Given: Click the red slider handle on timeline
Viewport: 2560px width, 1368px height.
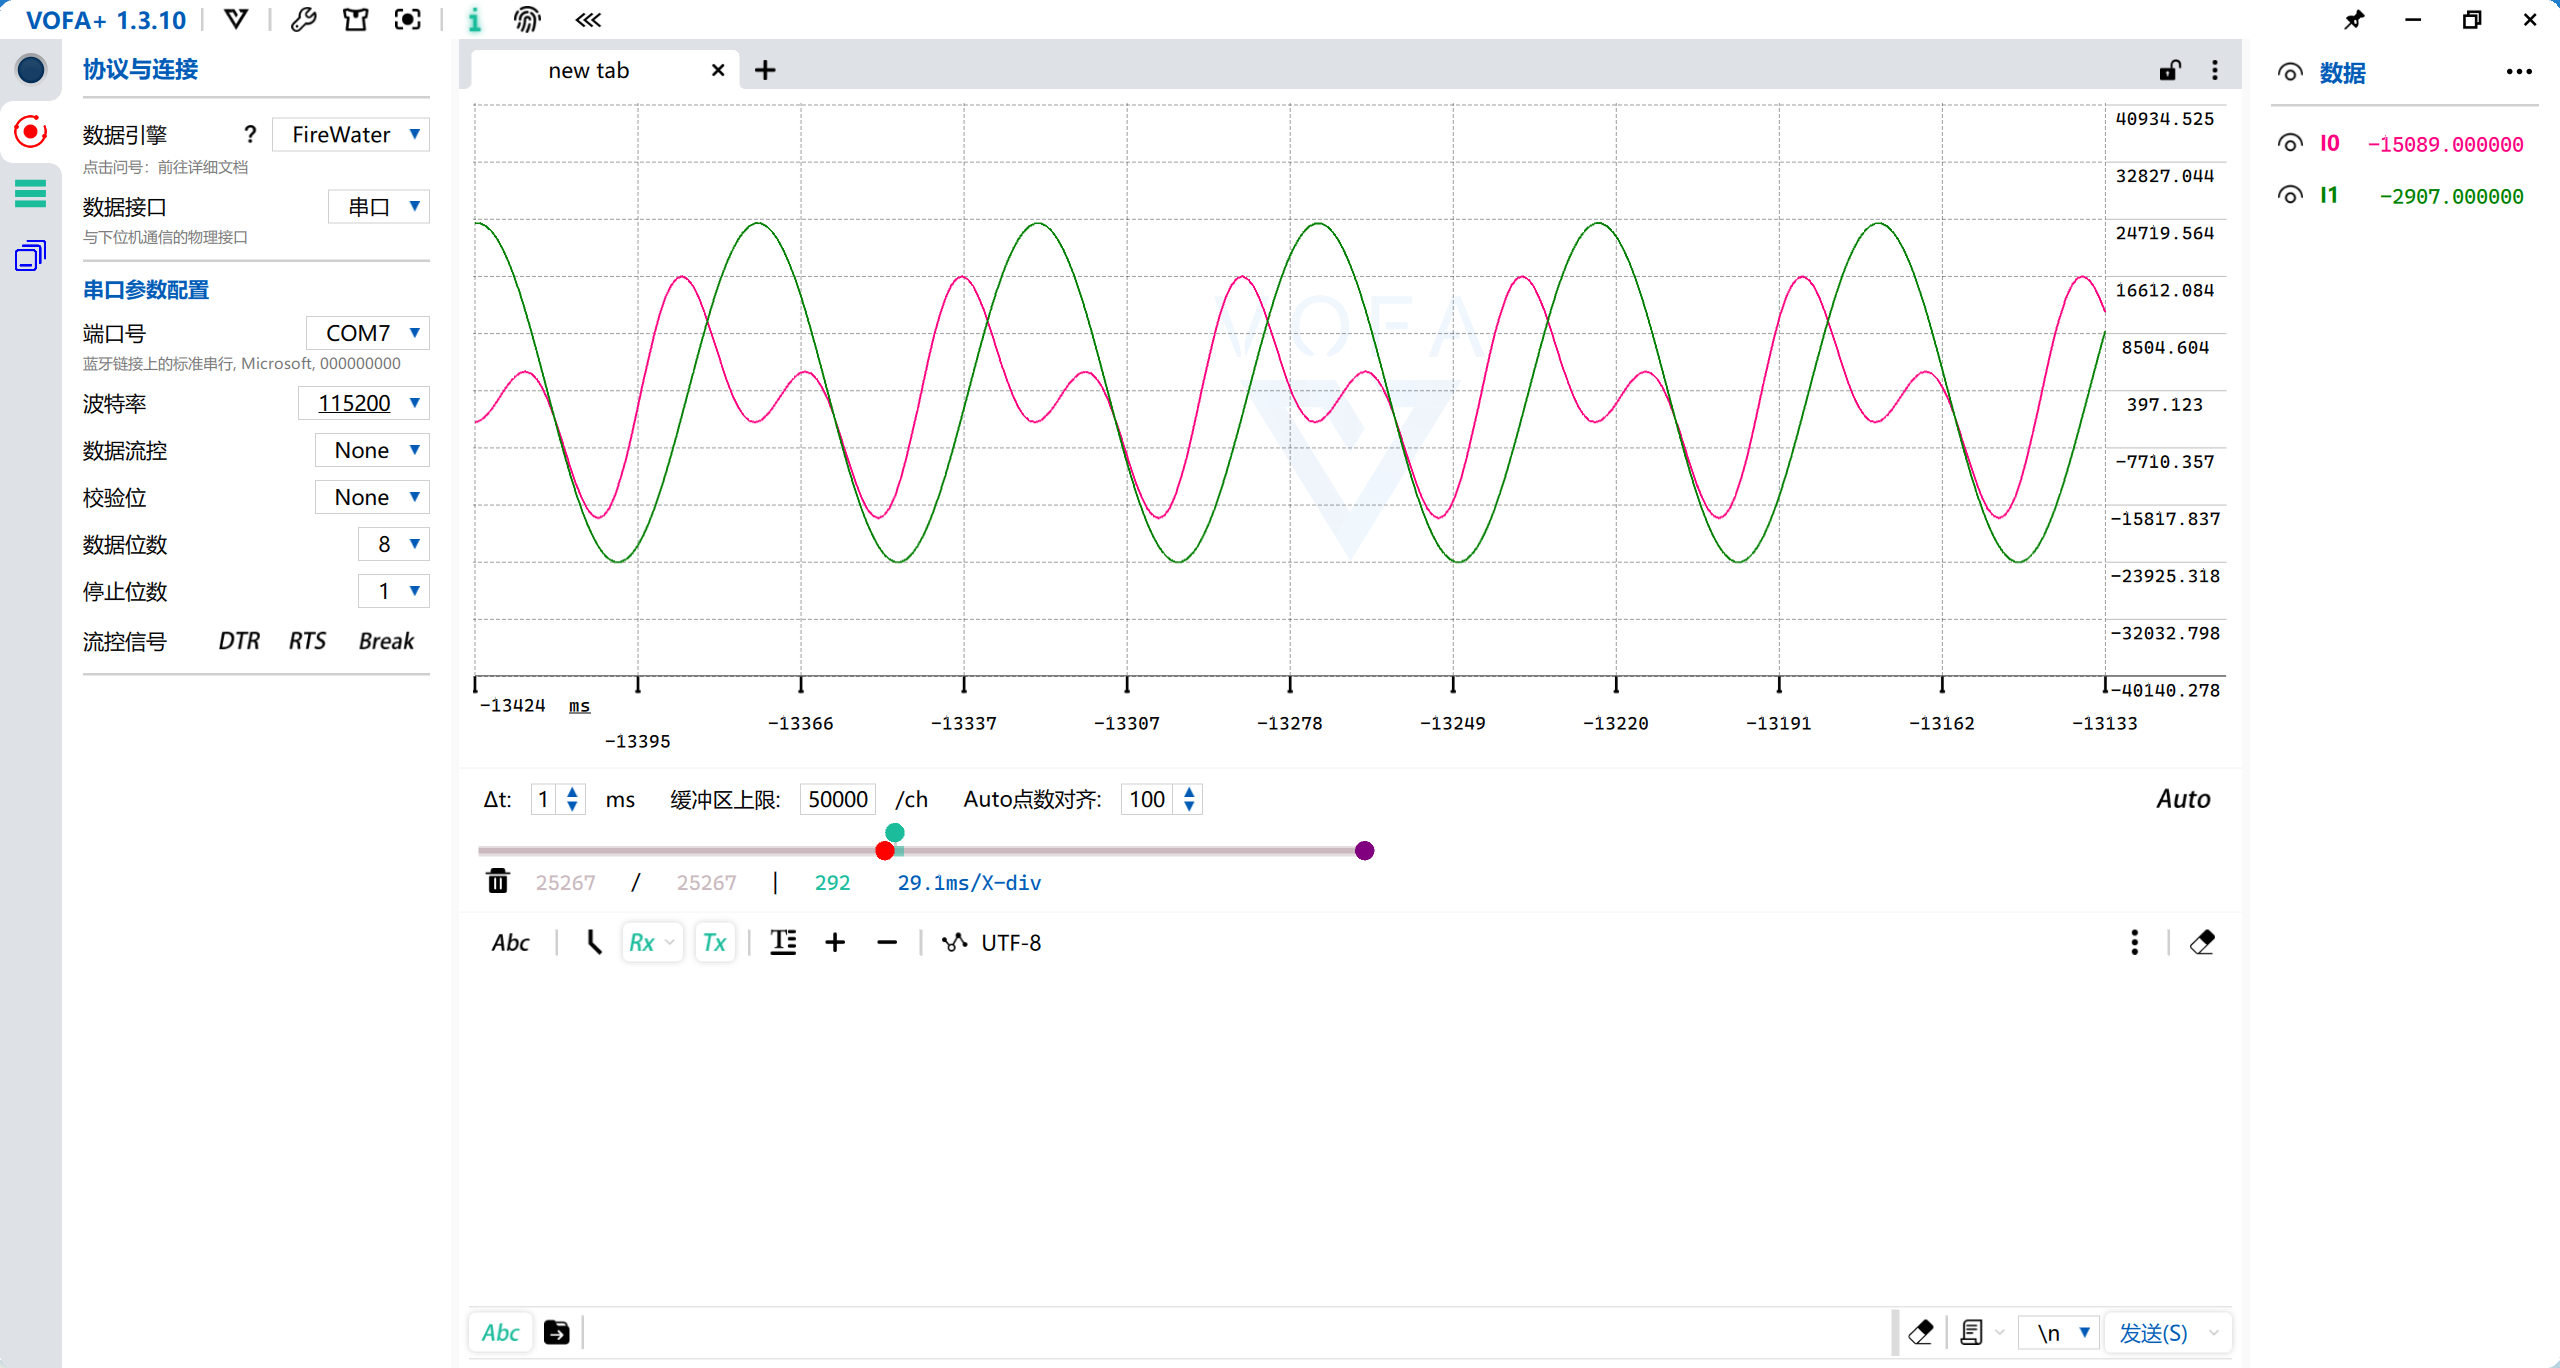Looking at the screenshot, I should tap(885, 851).
